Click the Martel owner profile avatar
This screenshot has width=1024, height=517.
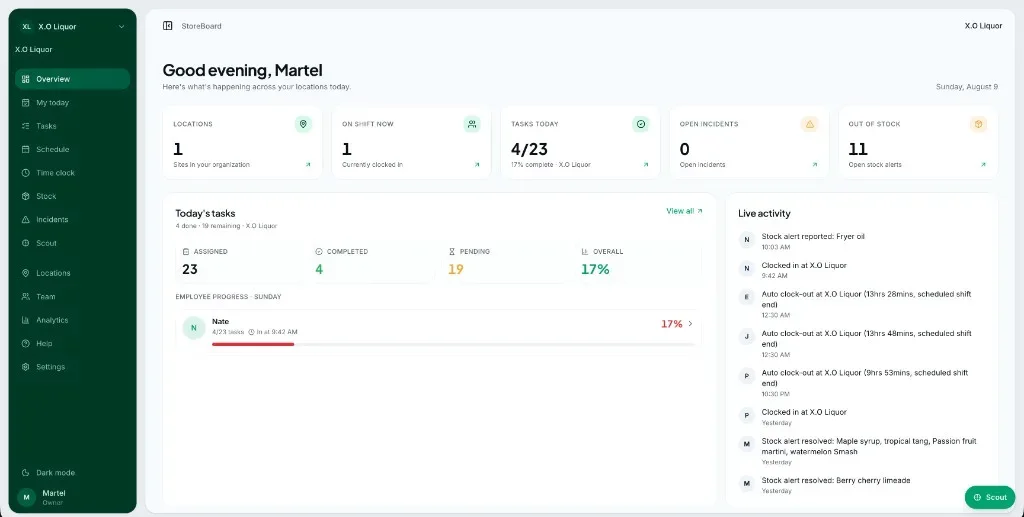point(26,497)
